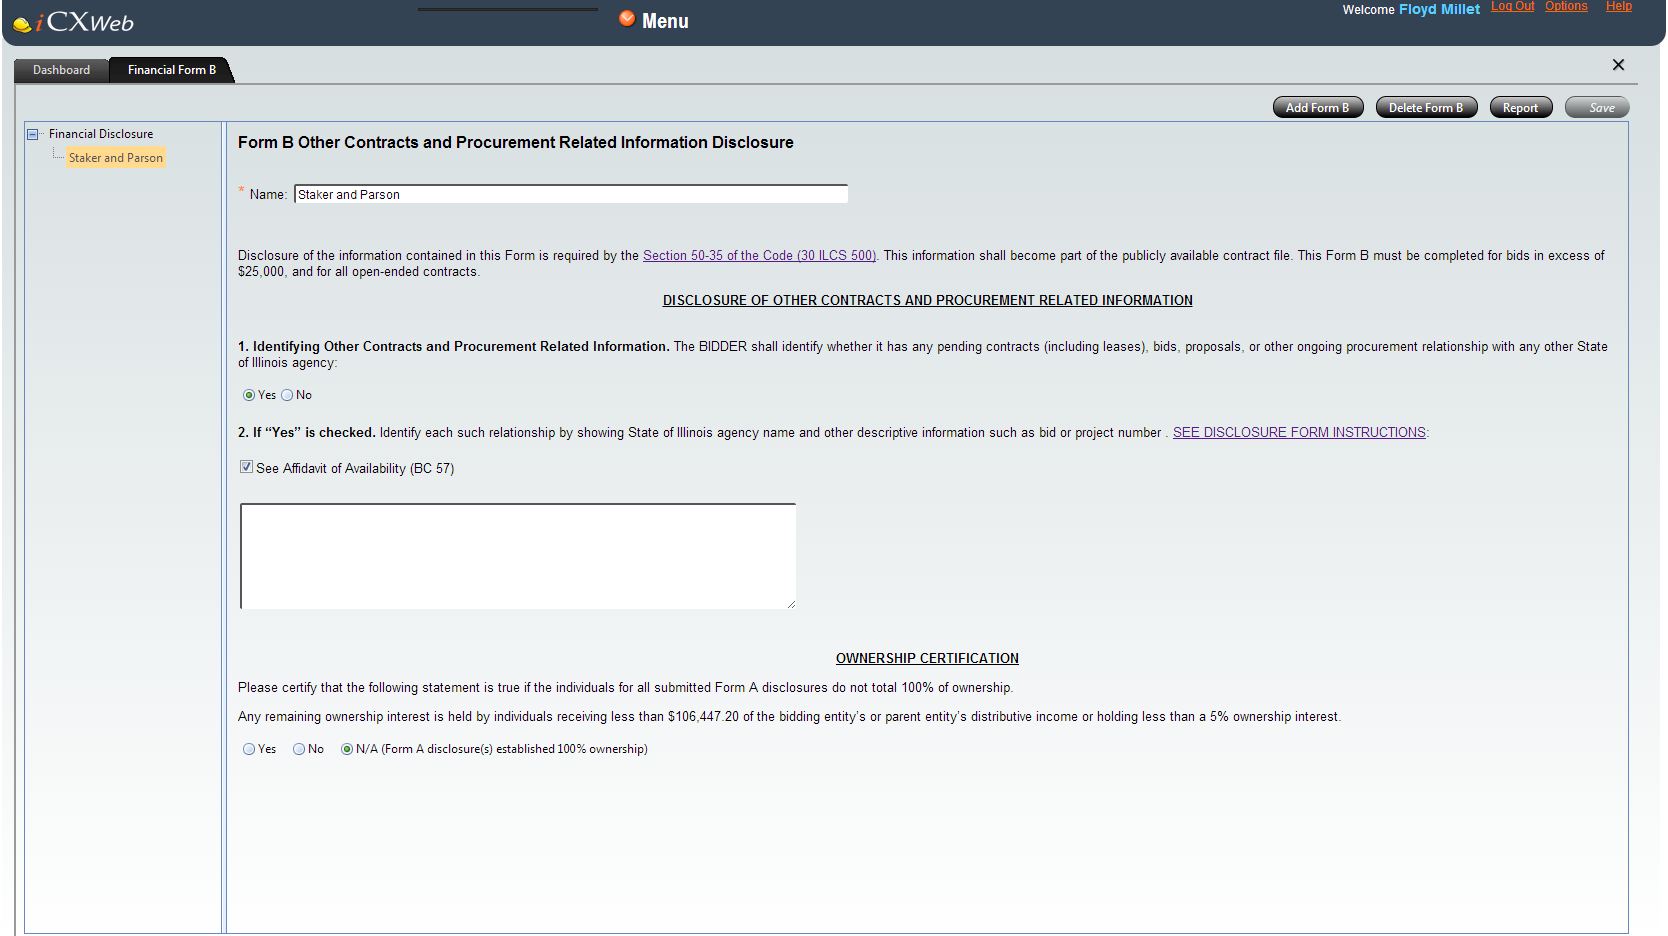Close the Financial Form B panel

(x=1618, y=65)
